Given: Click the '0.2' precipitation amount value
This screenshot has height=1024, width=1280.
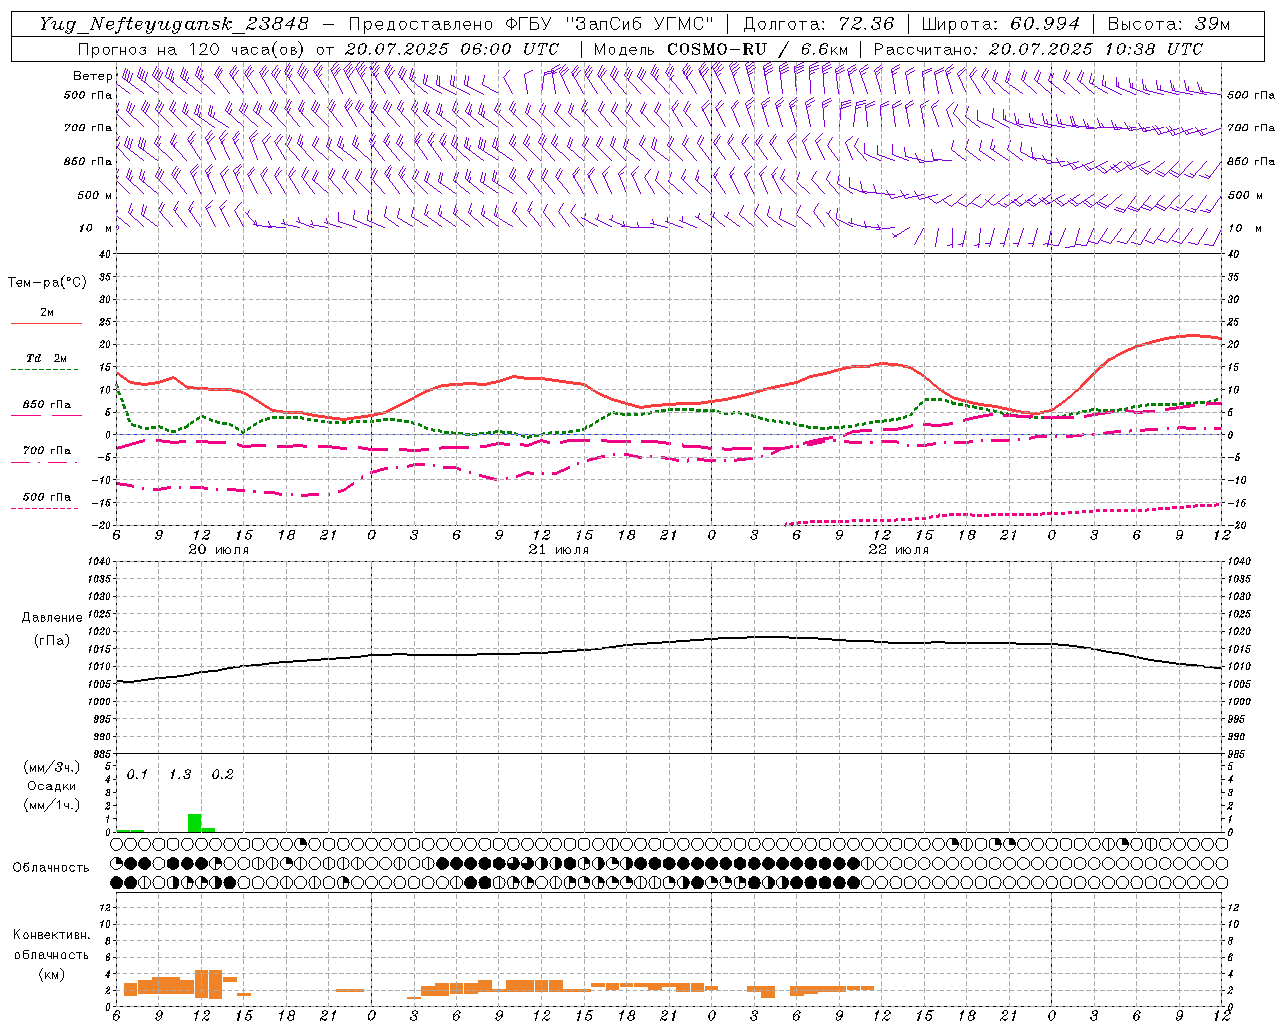Looking at the screenshot, I should [222, 775].
